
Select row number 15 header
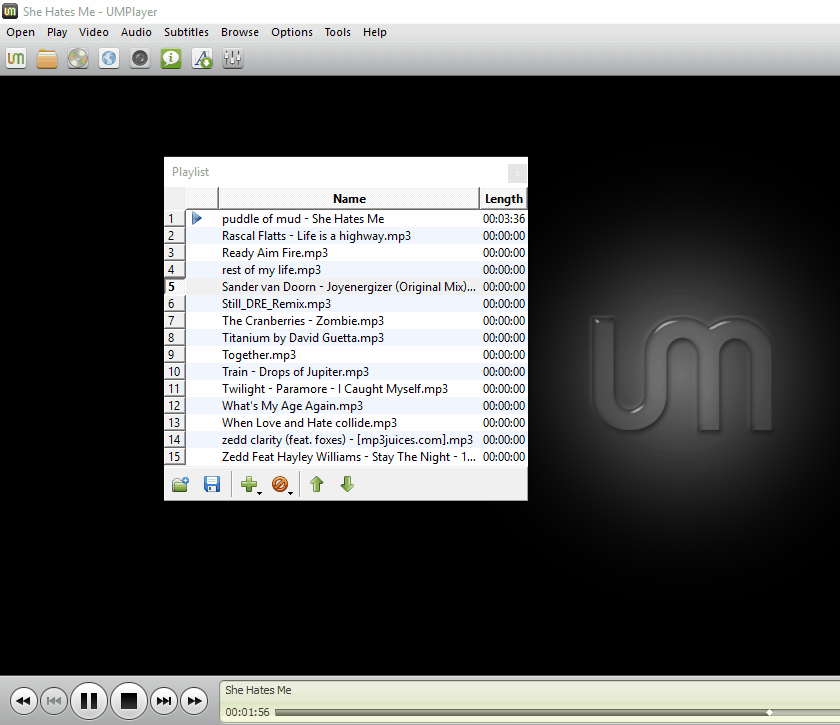[x=175, y=457]
